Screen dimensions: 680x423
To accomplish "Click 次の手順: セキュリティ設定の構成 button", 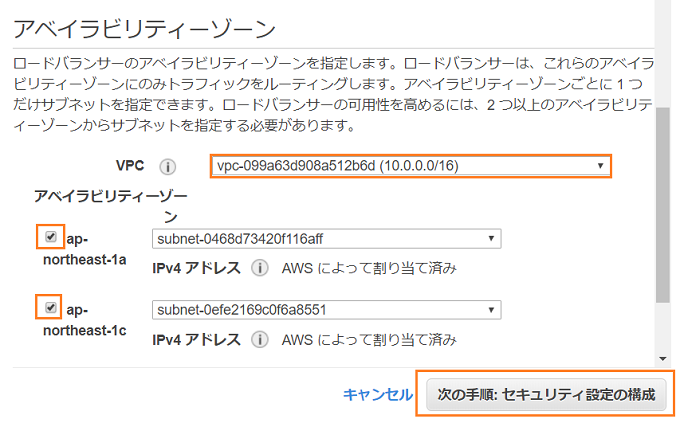I will pos(546,394).
